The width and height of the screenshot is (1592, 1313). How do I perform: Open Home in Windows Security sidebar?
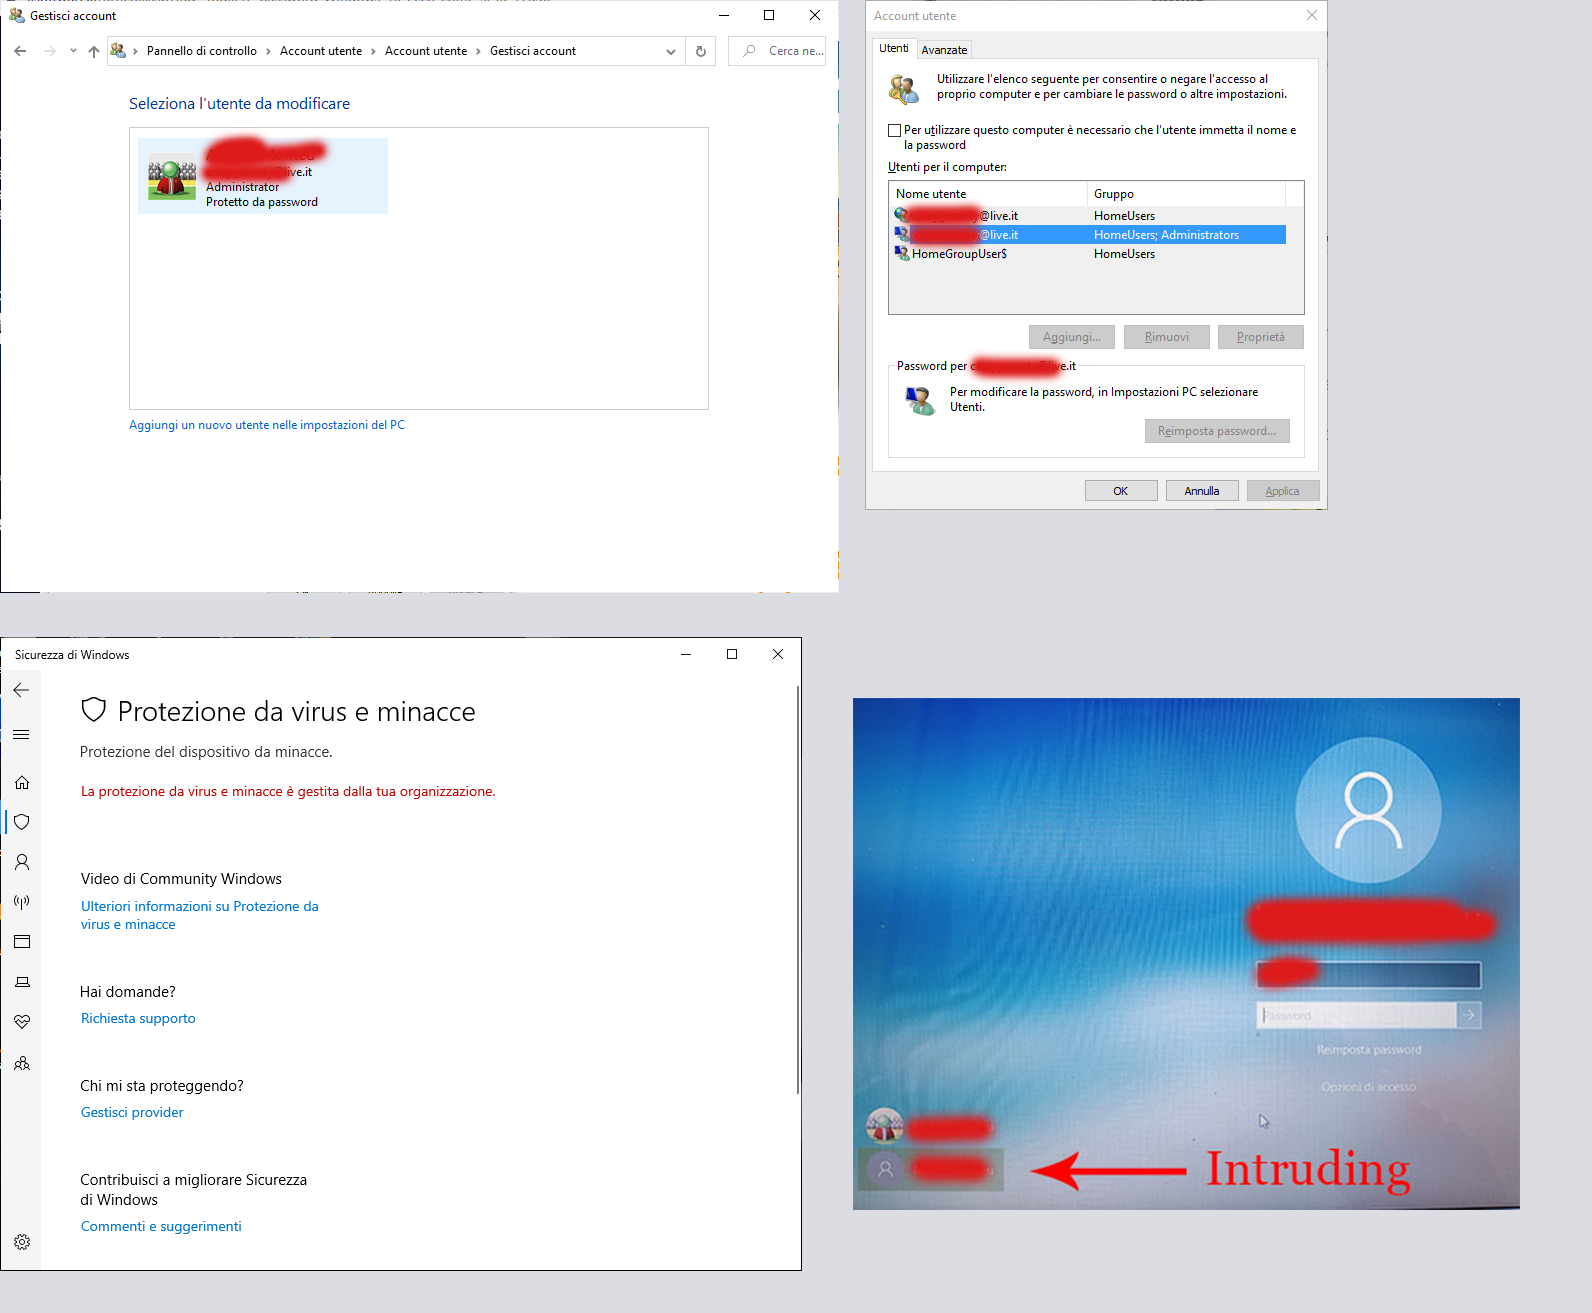pyautogui.click(x=22, y=782)
